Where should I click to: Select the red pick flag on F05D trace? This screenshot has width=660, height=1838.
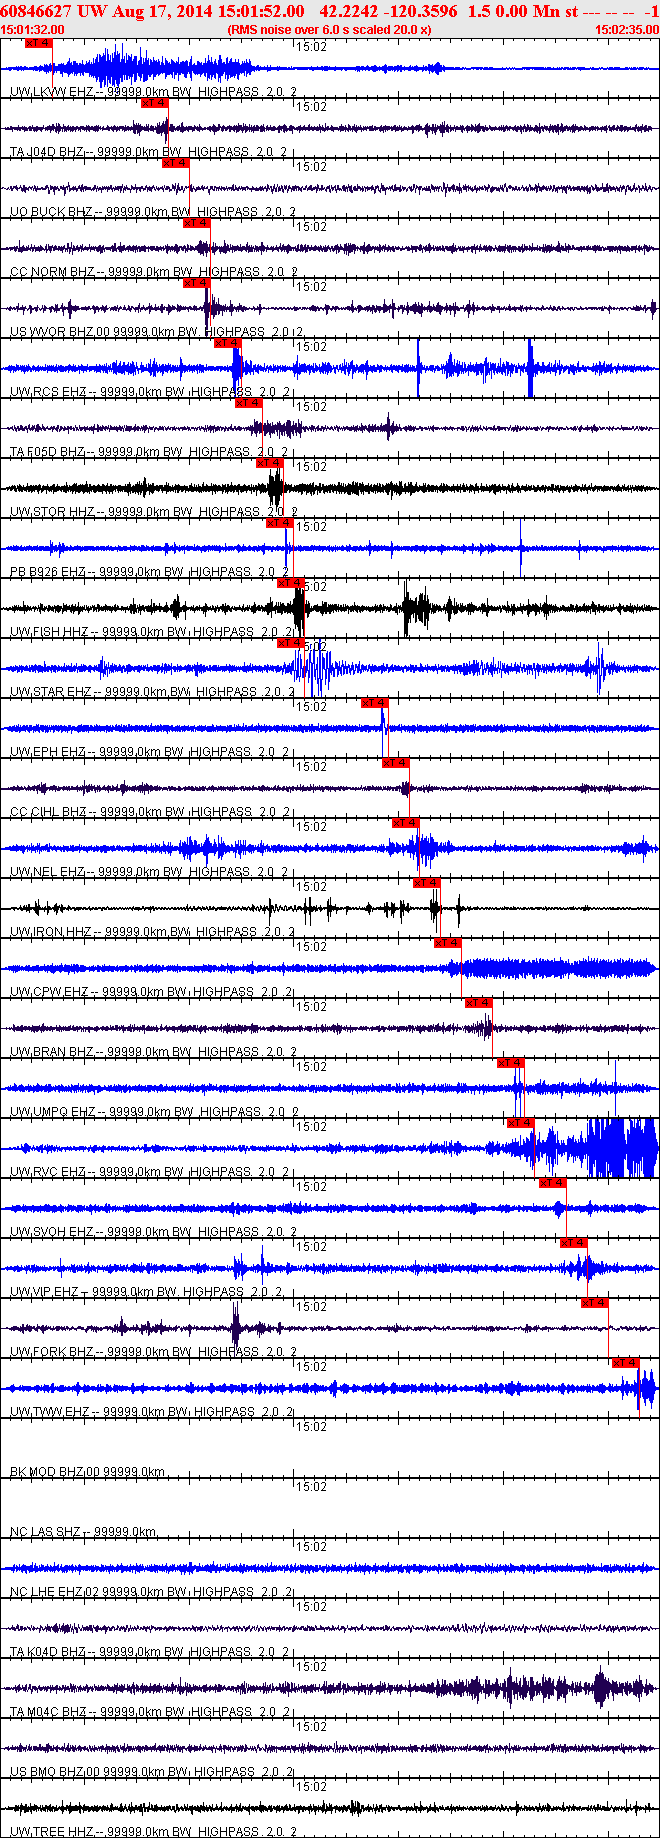tap(249, 403)
